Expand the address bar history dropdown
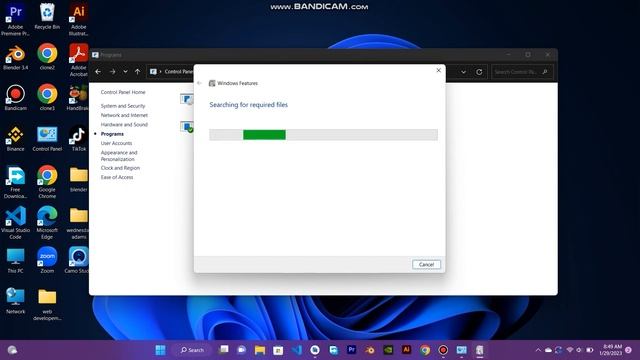The image size is (640, 360). click(x=463, y=72)
